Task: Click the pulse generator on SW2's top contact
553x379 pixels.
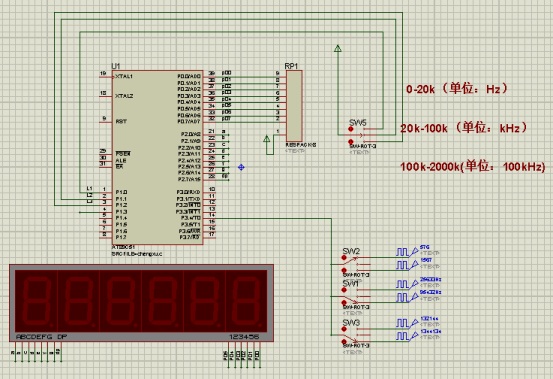Action: 406,252
